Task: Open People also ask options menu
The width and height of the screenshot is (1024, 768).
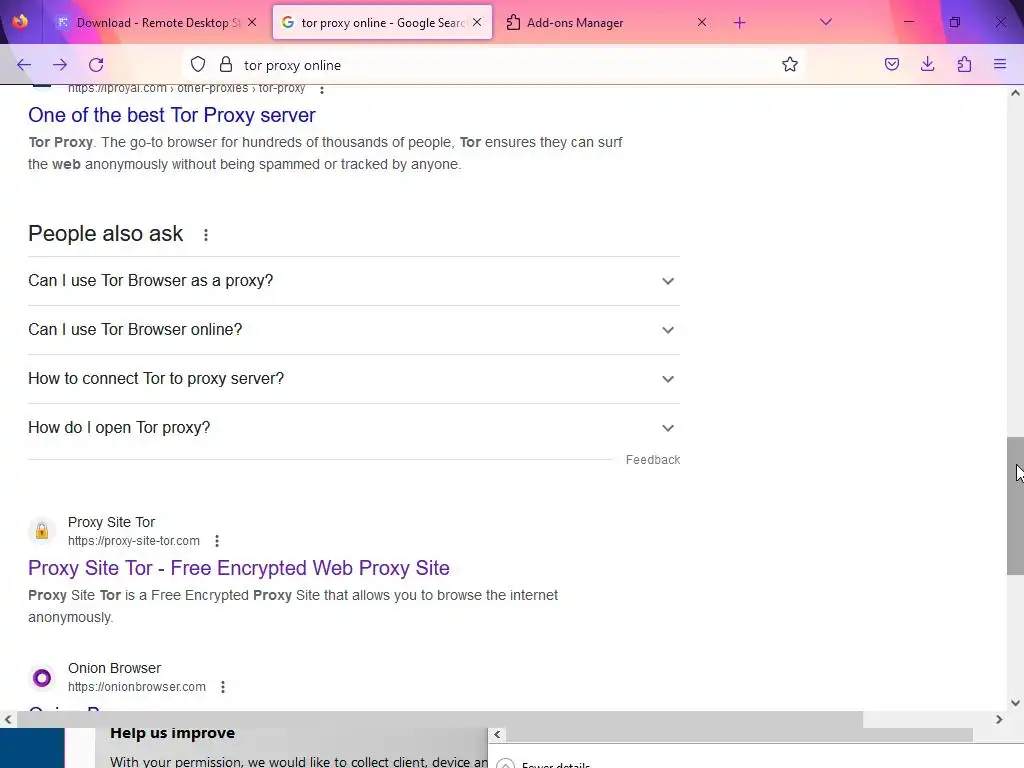Action: coord(206,234)
